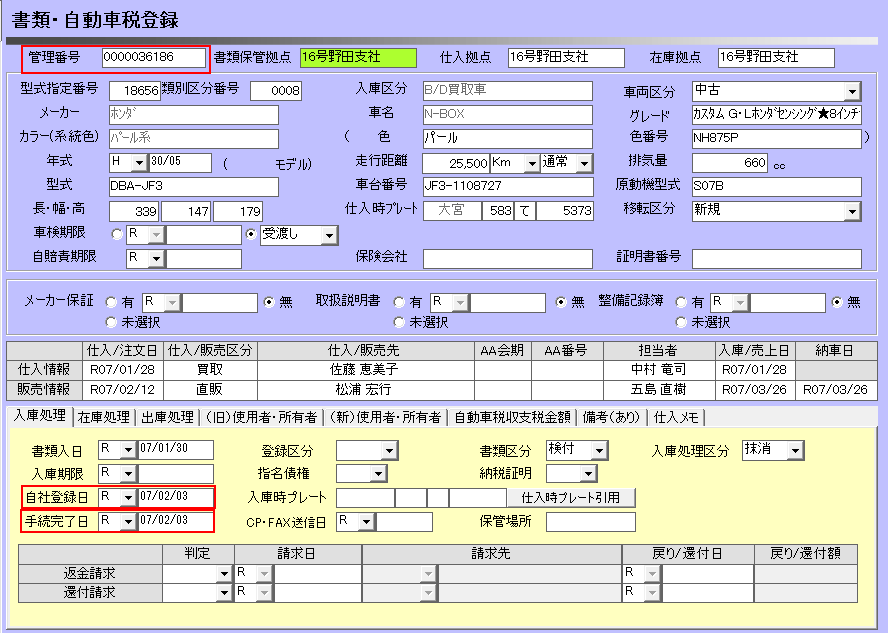Click the 保管場所 input field
The width and height of the screenshot is (888, 633).
(x=591, y=522)
